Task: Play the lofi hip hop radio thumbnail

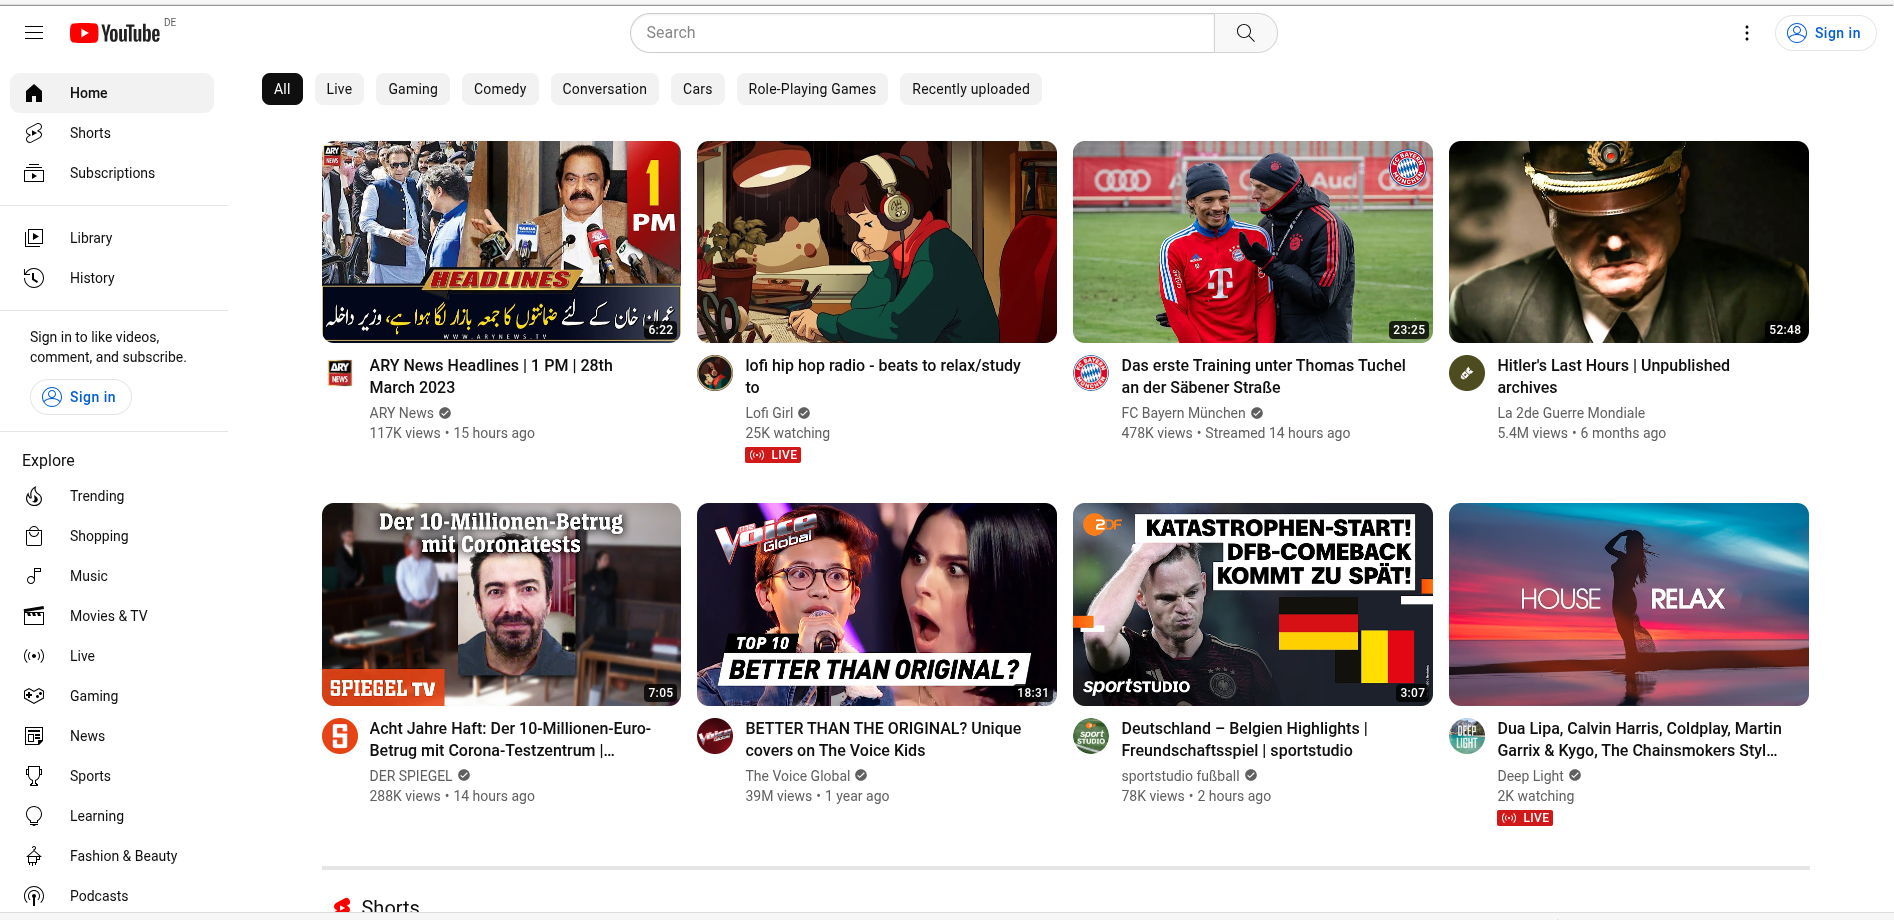Action: [876, 242]
